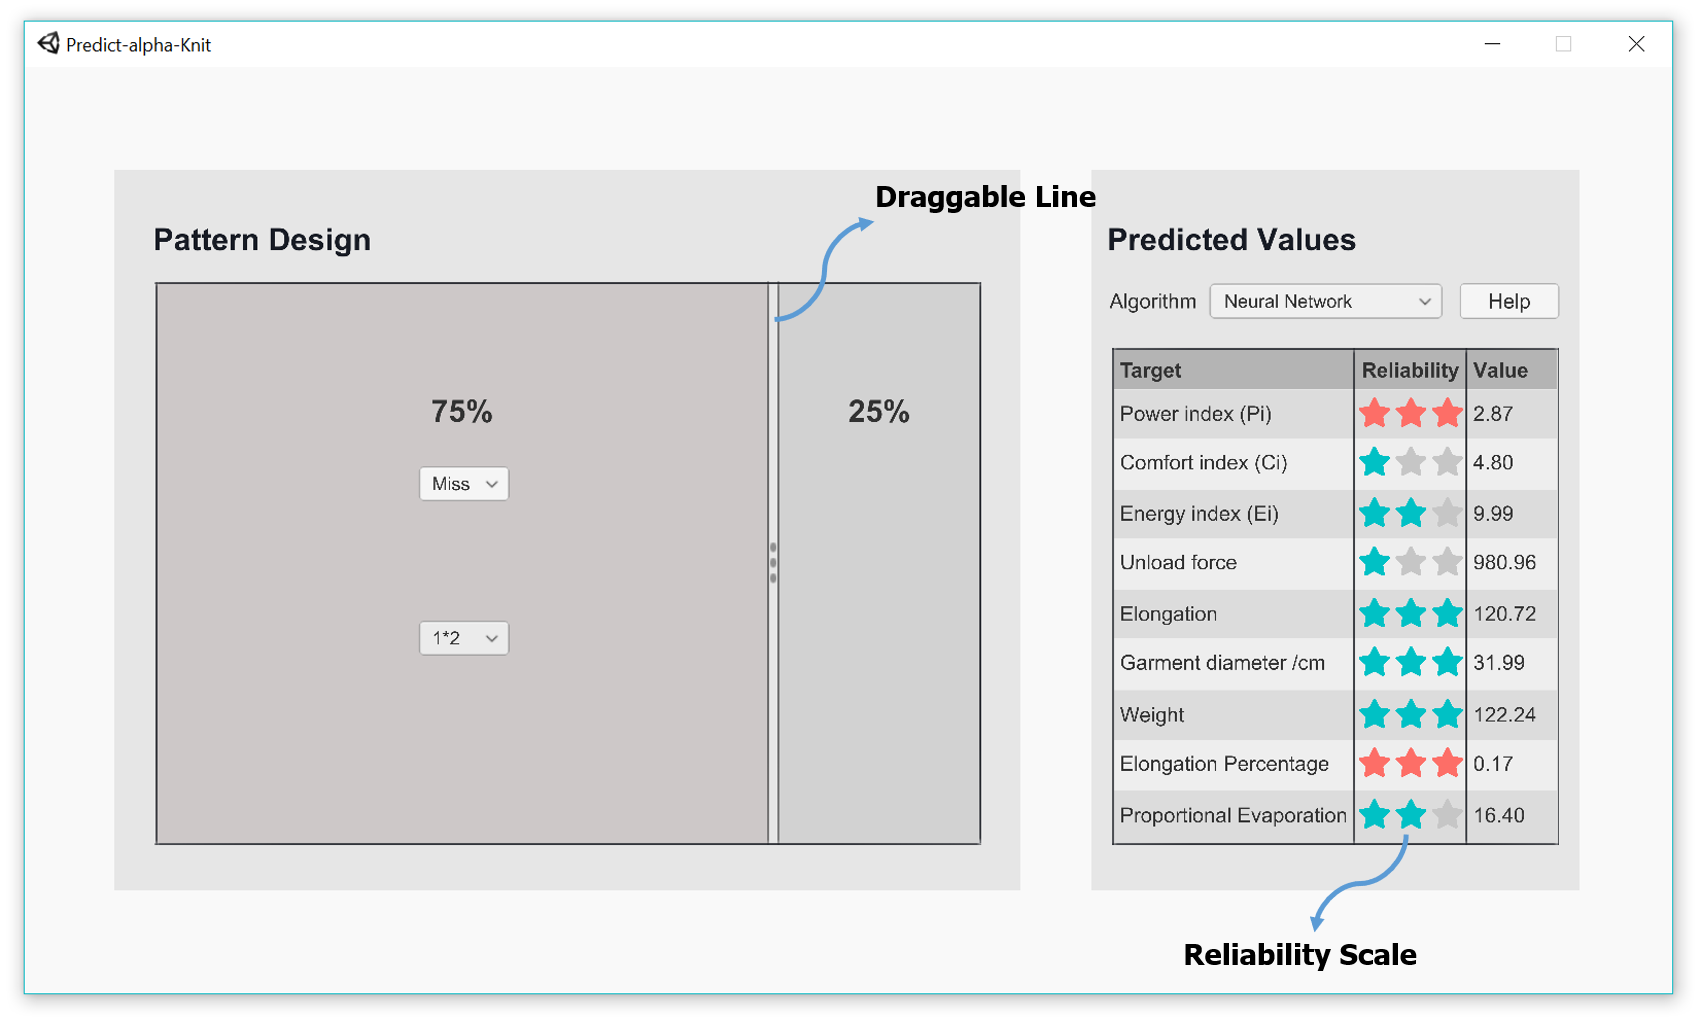Click middle star for Garment diameter
This screenshot has width=1701, height=1019.
[x=1411, y=662]
